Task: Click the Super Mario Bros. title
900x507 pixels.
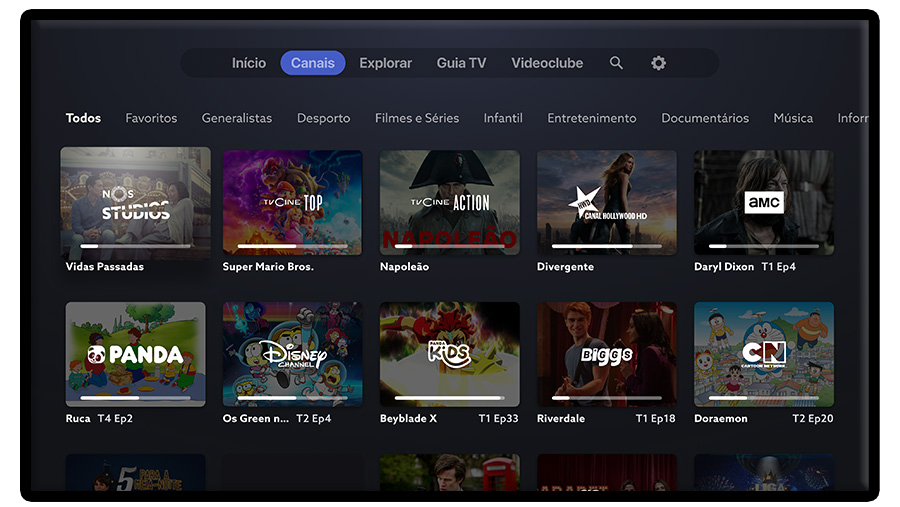Action: click(268, 266)
